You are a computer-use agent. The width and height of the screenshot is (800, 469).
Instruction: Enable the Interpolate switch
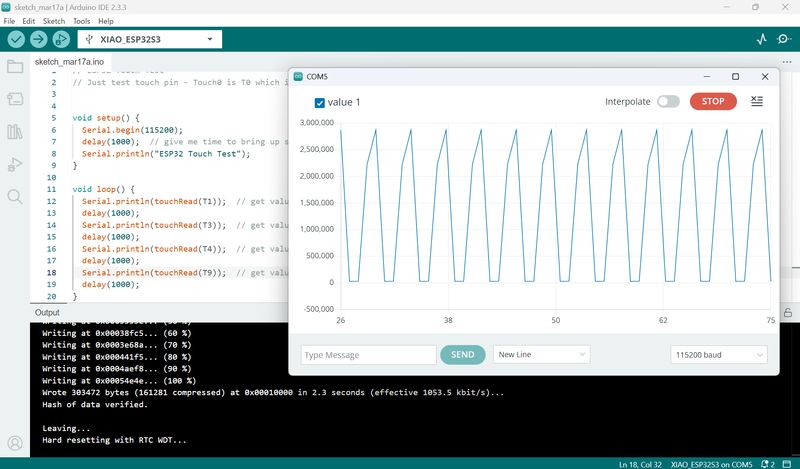point(668,102)
